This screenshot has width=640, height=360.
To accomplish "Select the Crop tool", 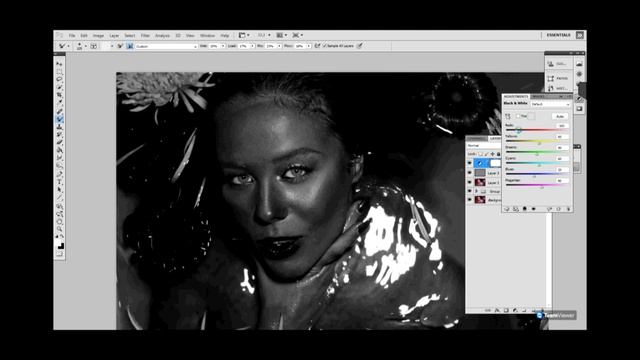I will coord(60,95).
